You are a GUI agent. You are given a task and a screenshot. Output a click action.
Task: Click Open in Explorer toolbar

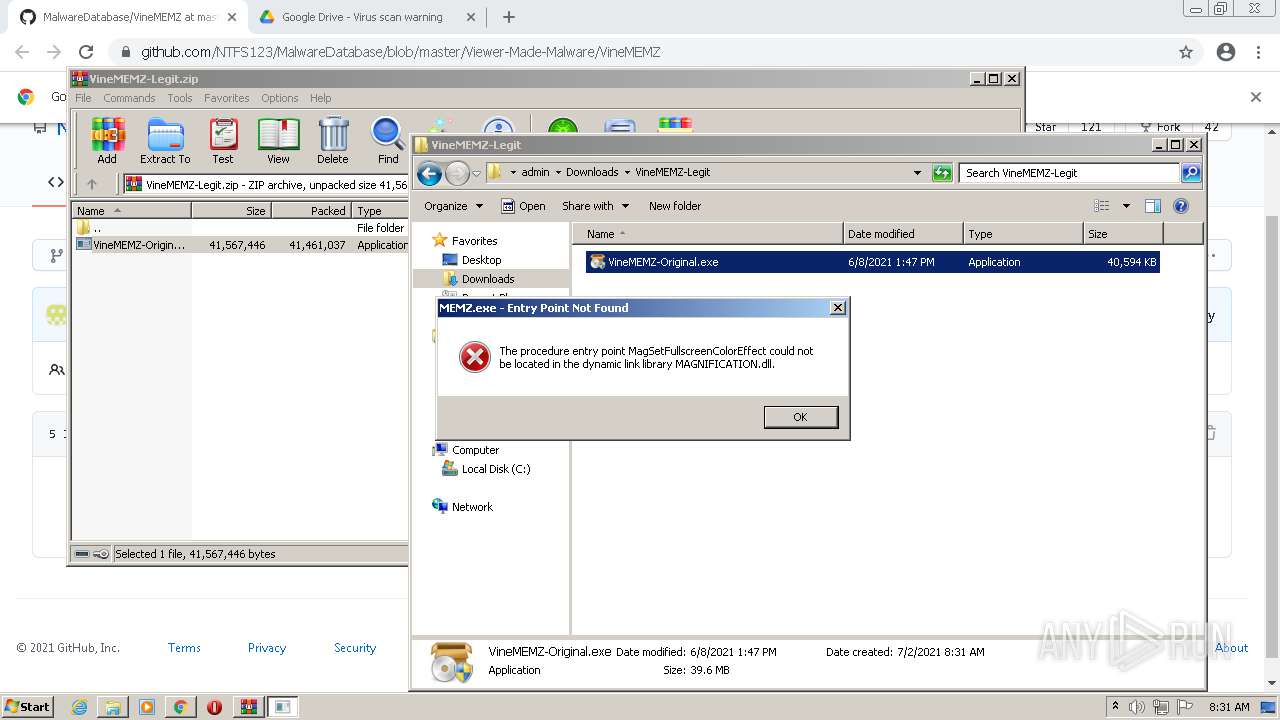[523, 206]
